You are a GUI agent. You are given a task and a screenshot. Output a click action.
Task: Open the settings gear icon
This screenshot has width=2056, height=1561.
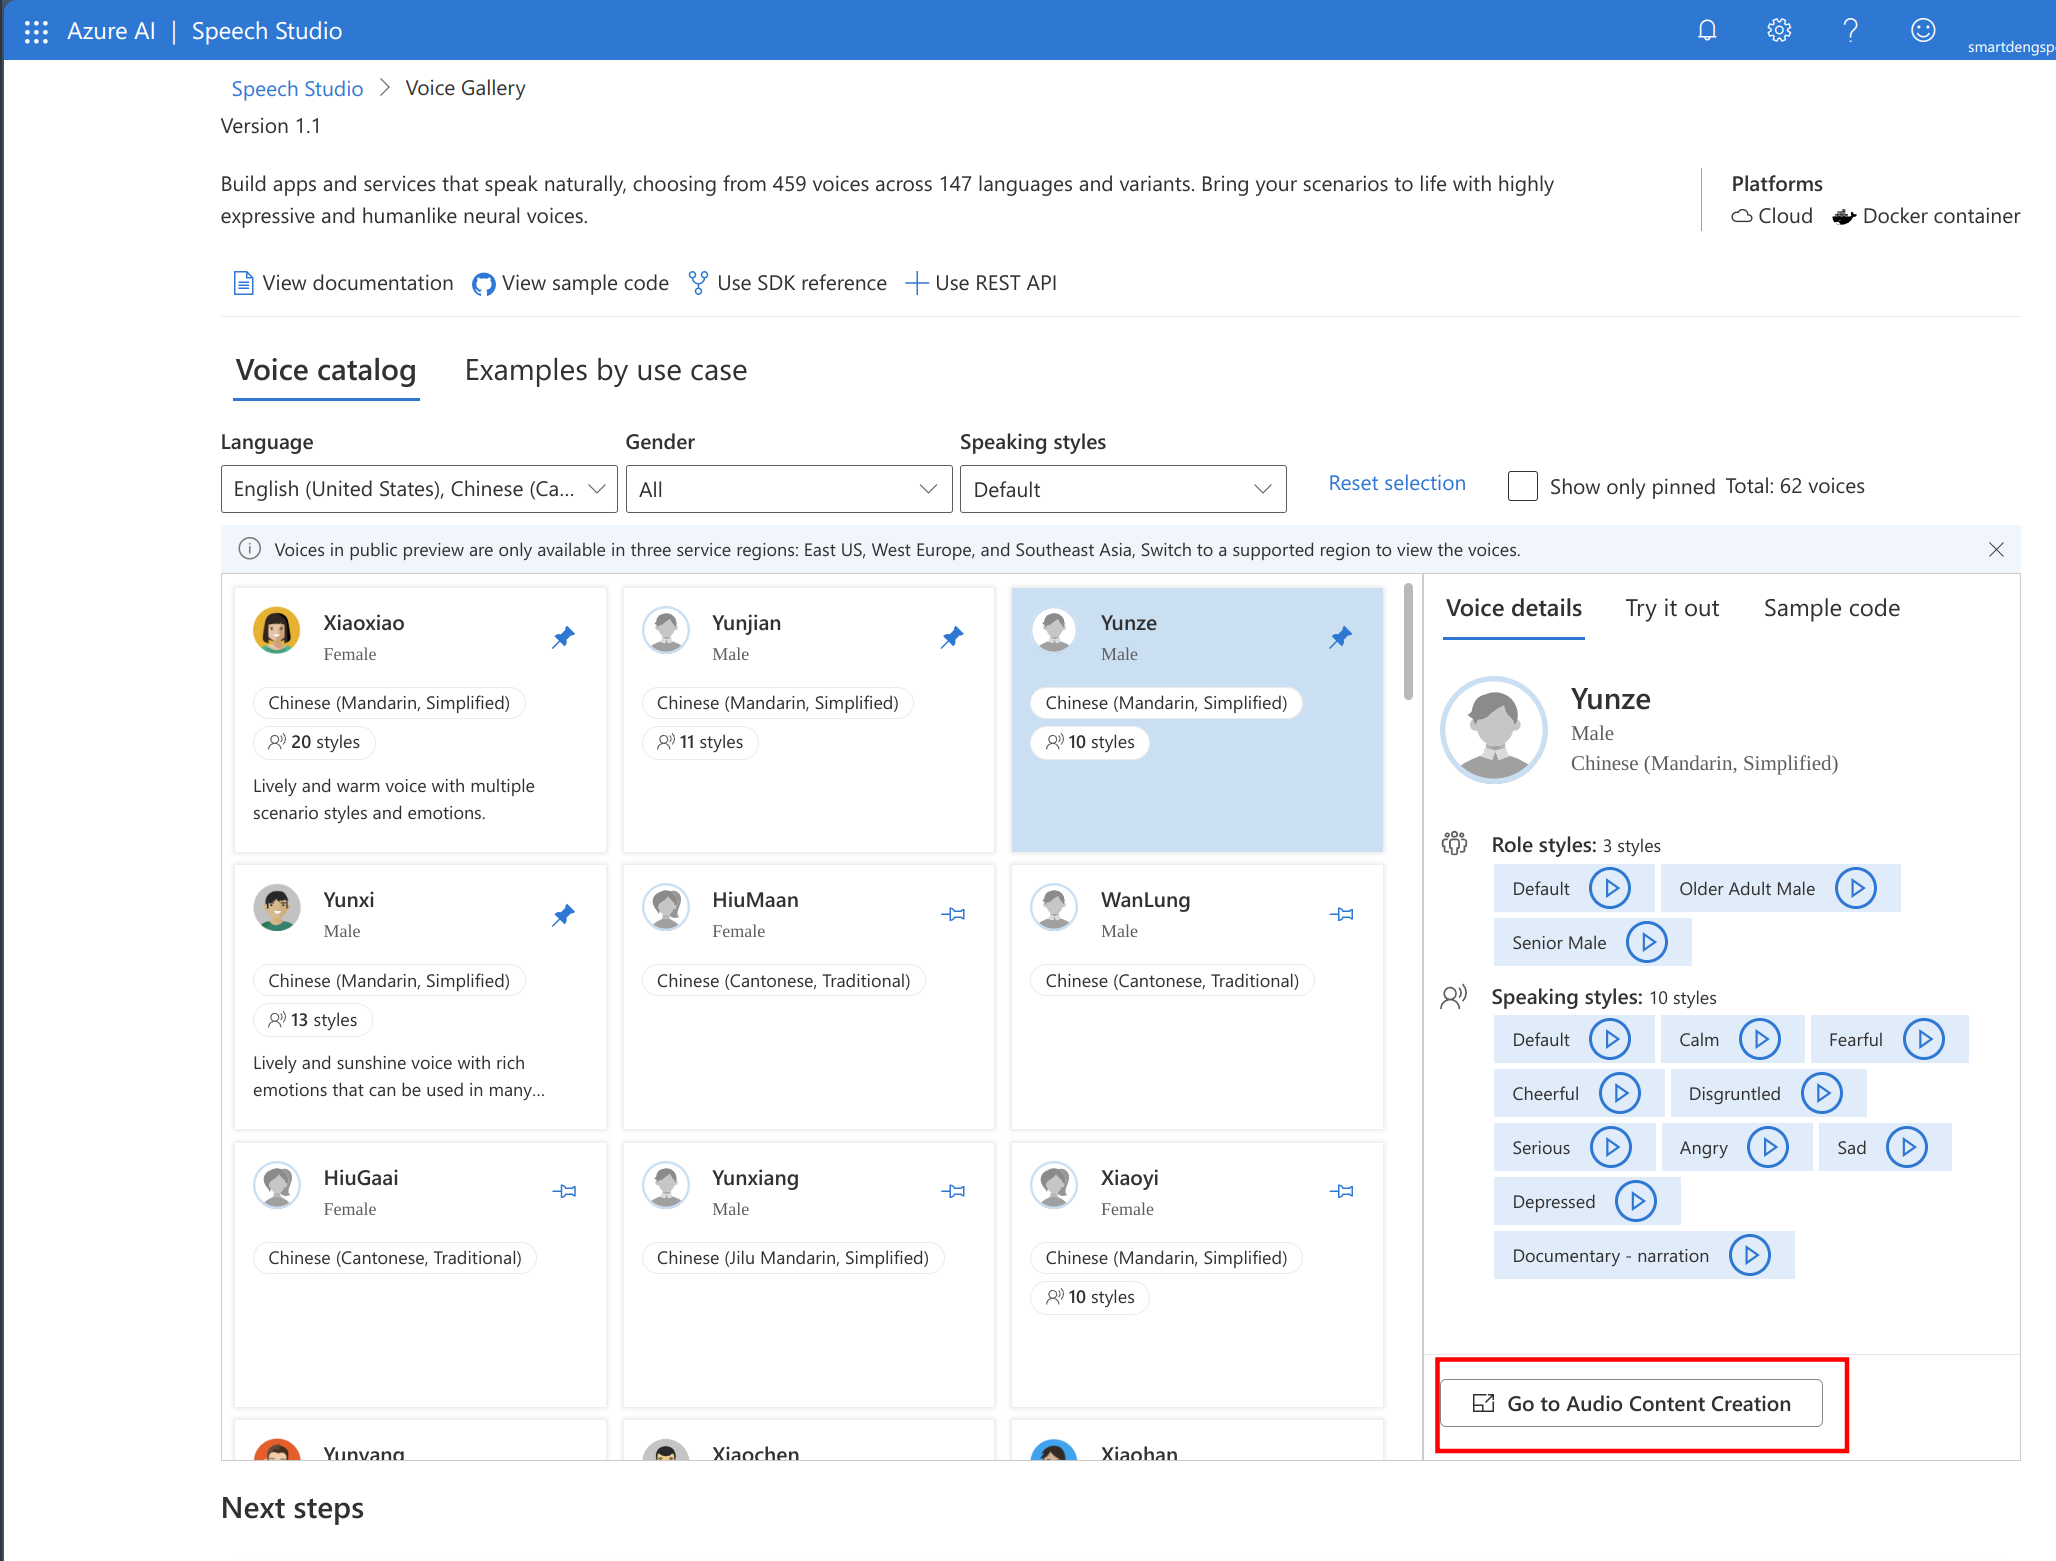1779,31
